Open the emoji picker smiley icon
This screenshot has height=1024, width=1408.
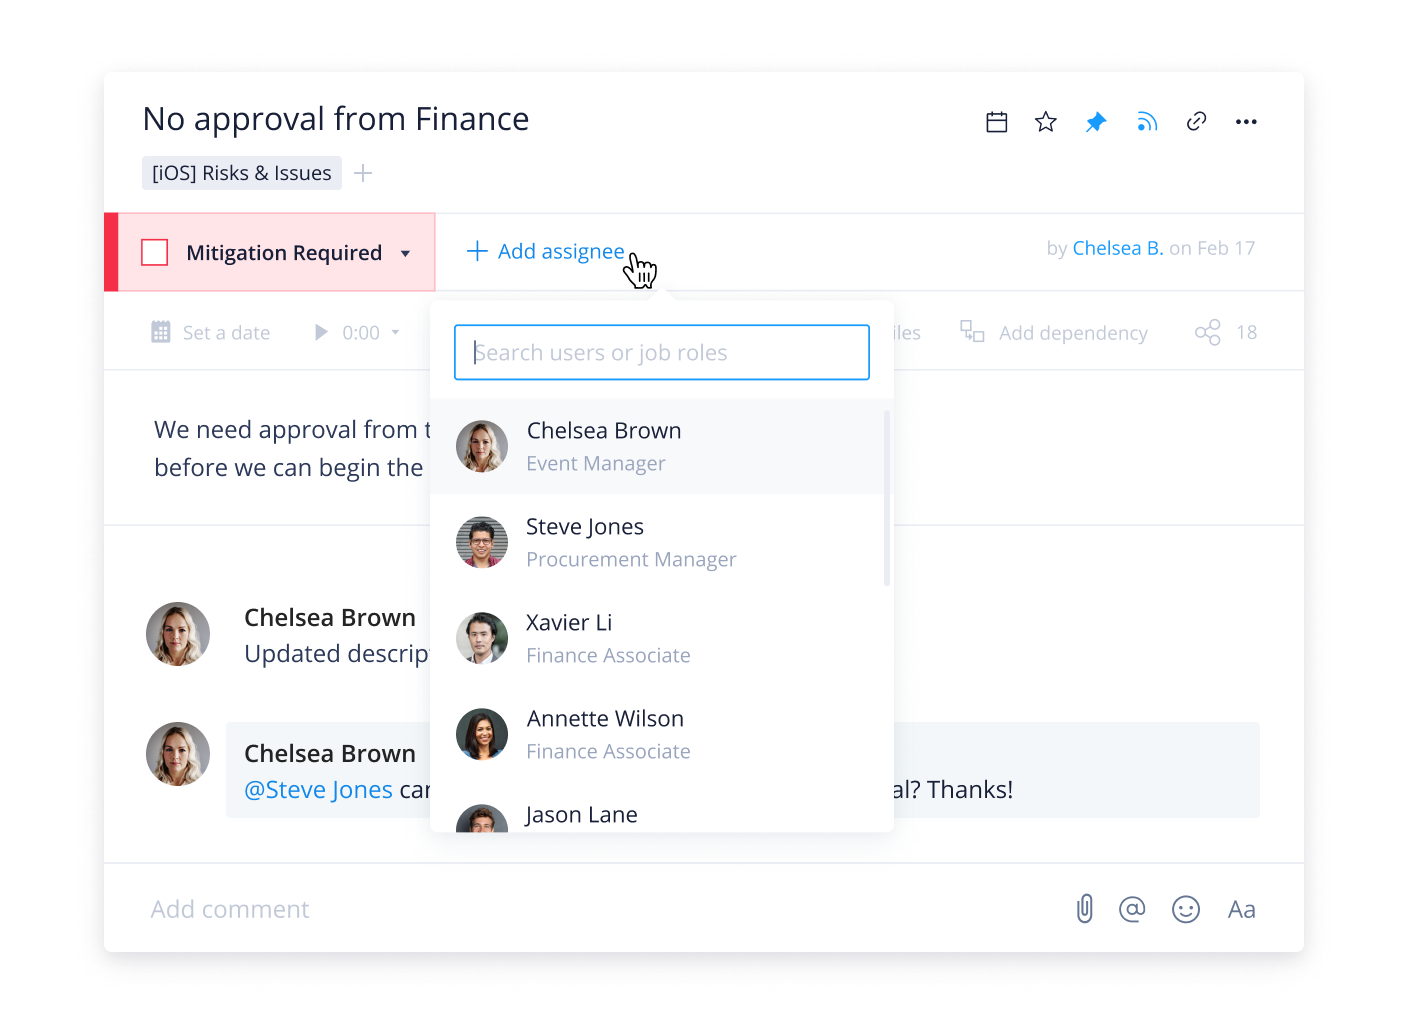[x=1186, y=909]
